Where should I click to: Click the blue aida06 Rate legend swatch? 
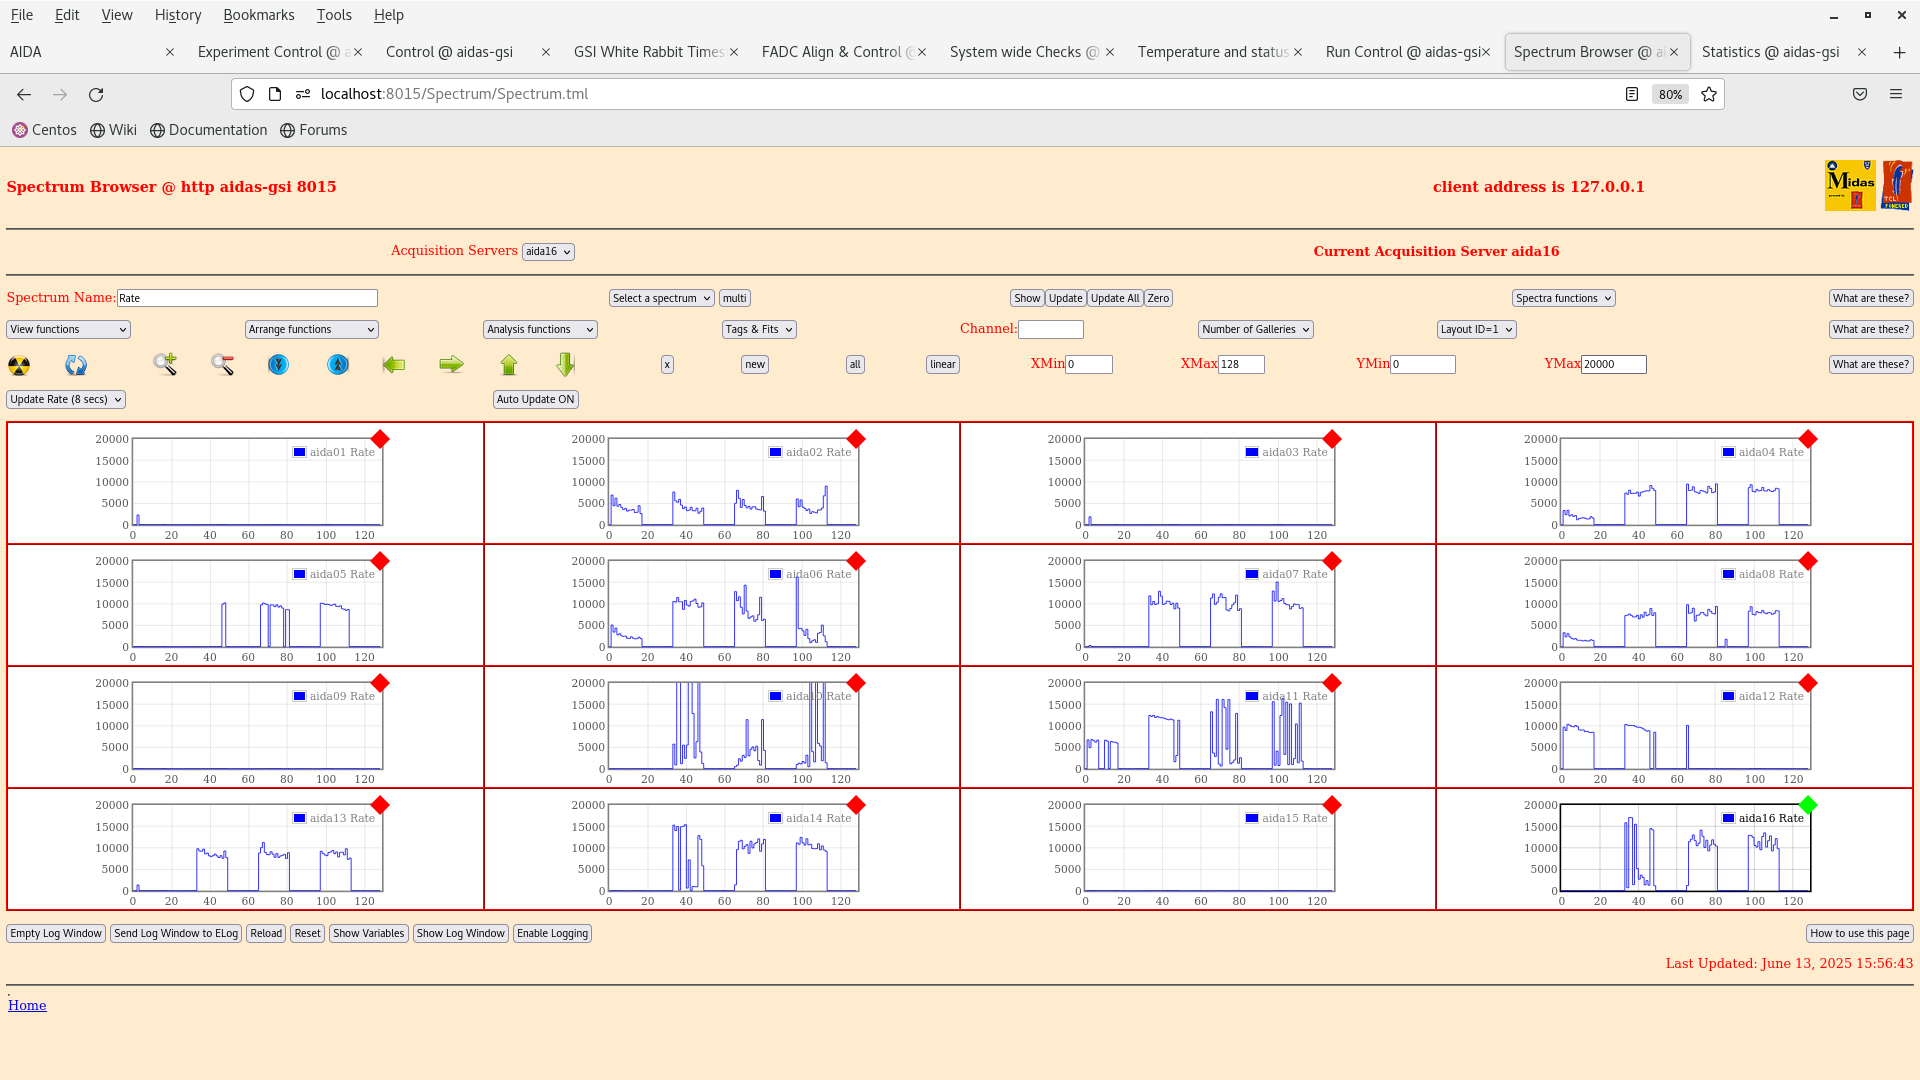pos(775,574)
